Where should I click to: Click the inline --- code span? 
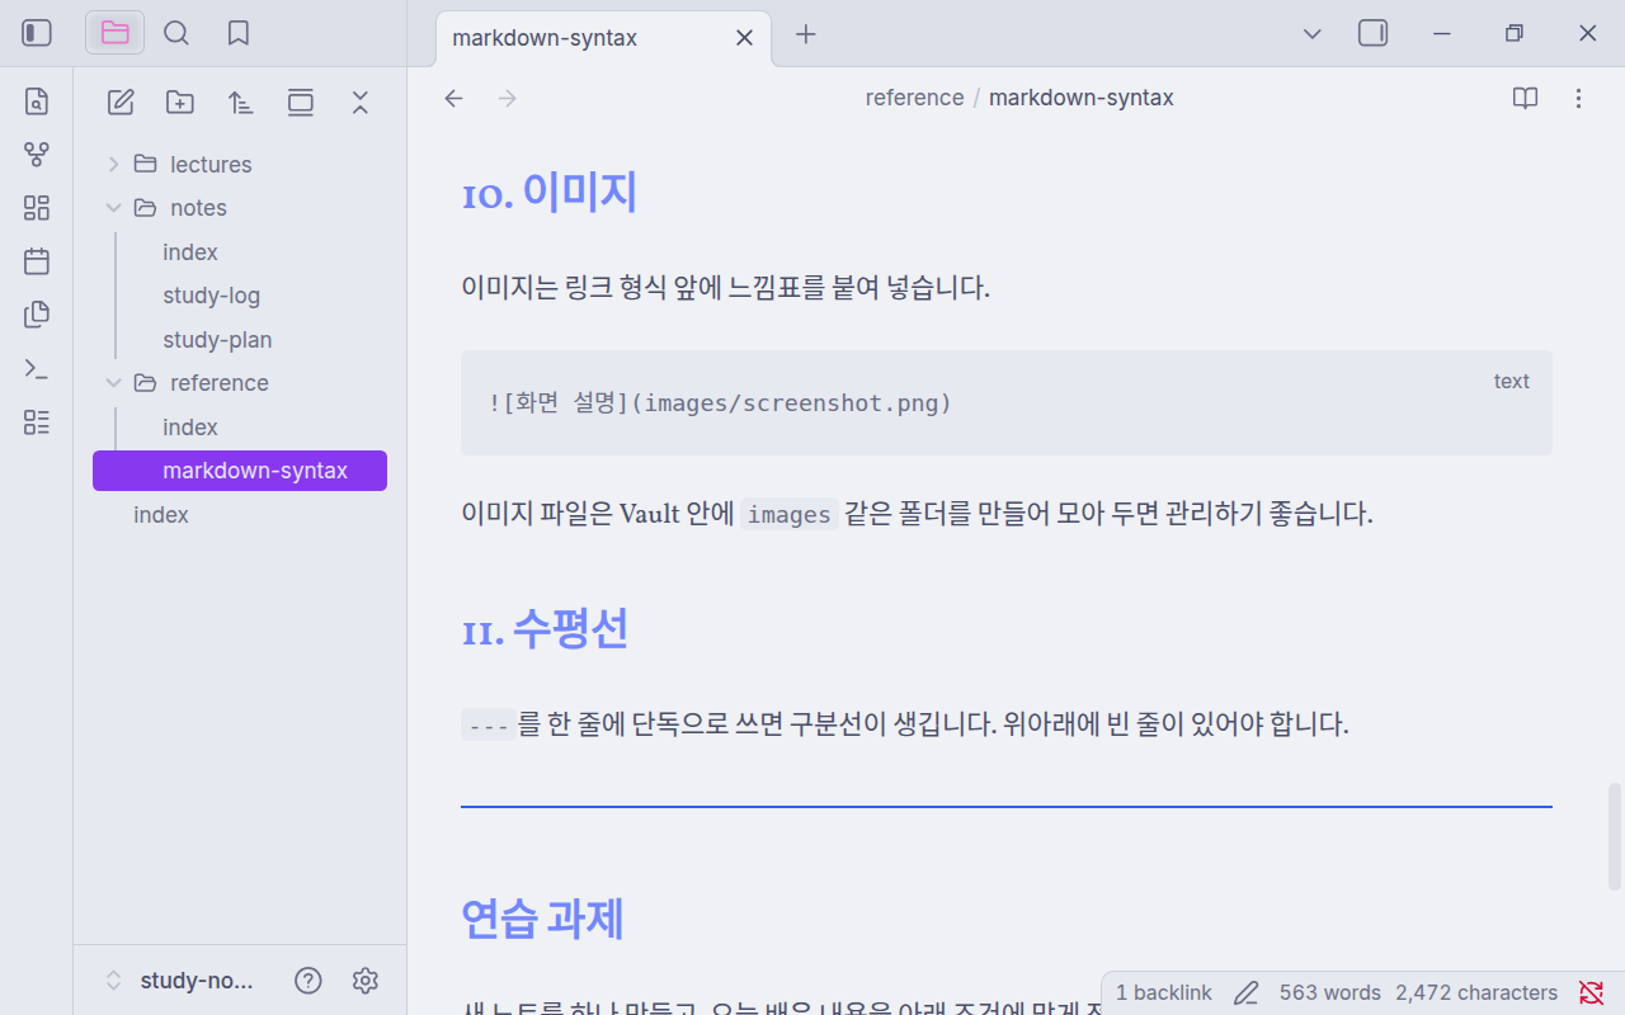pyautogui.click(x=488, y=725)
